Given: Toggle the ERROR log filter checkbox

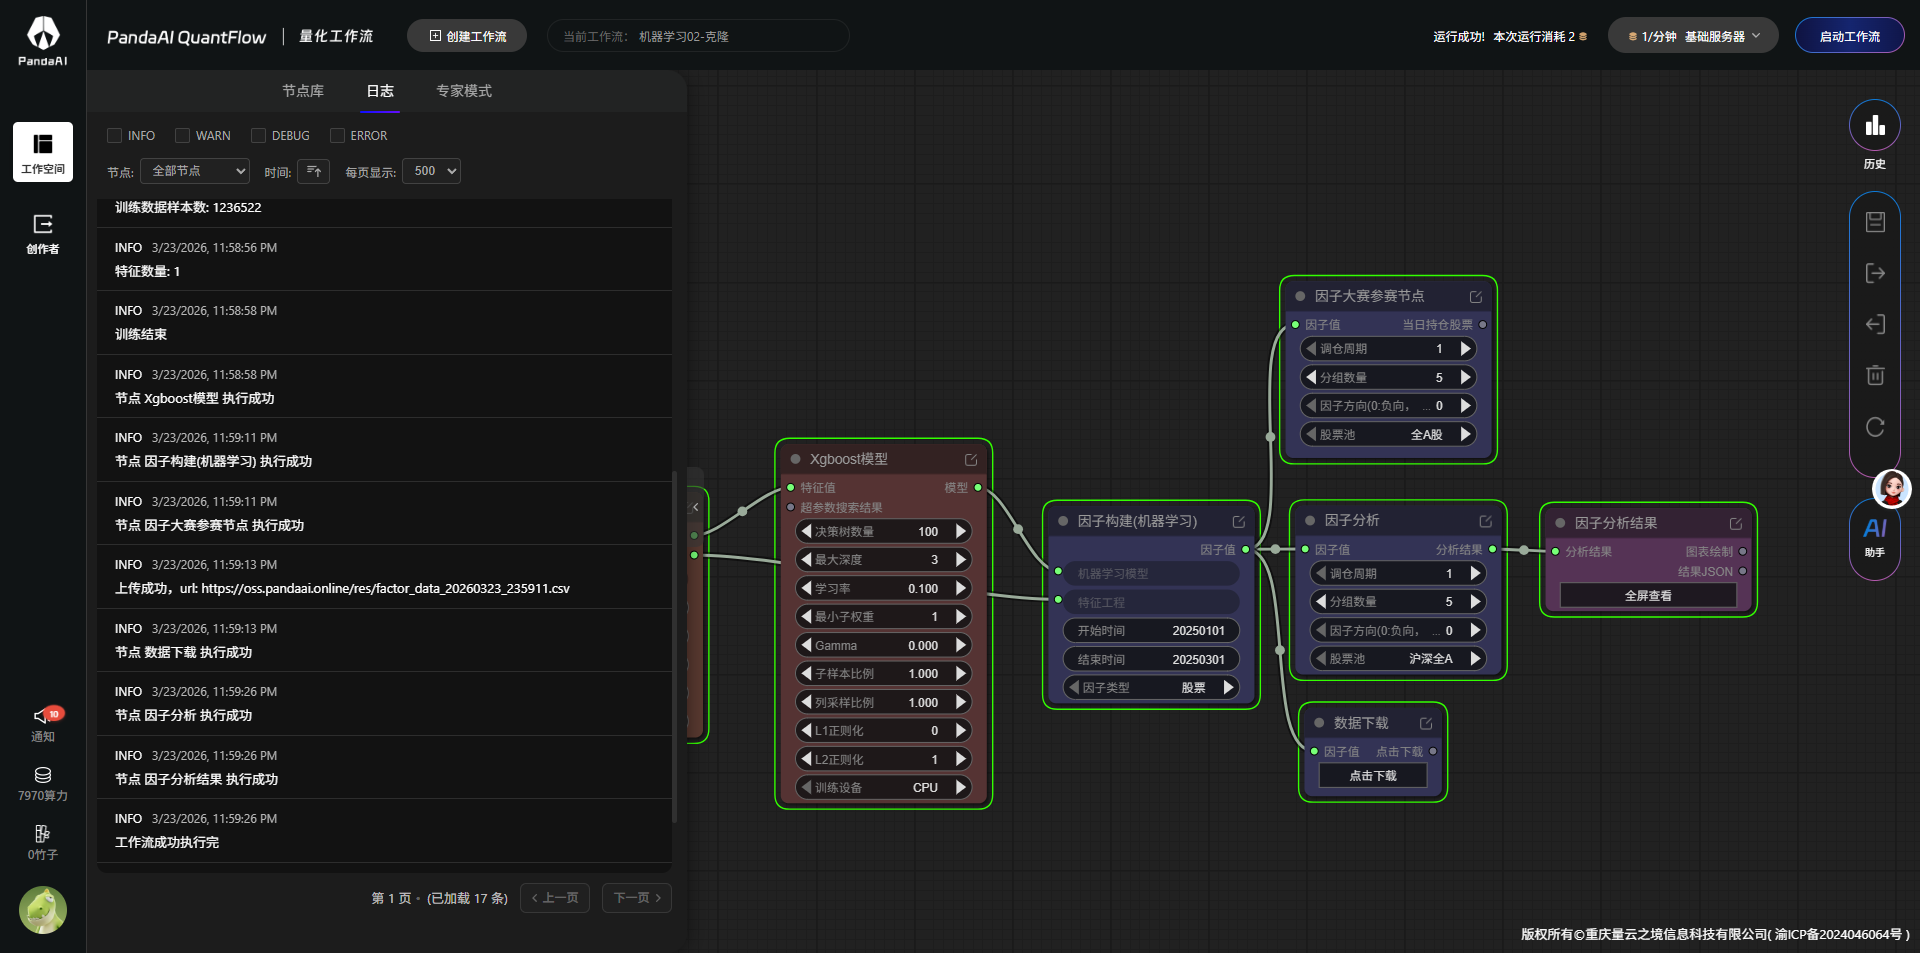Looking at the screenshot, I should (338, 136).
